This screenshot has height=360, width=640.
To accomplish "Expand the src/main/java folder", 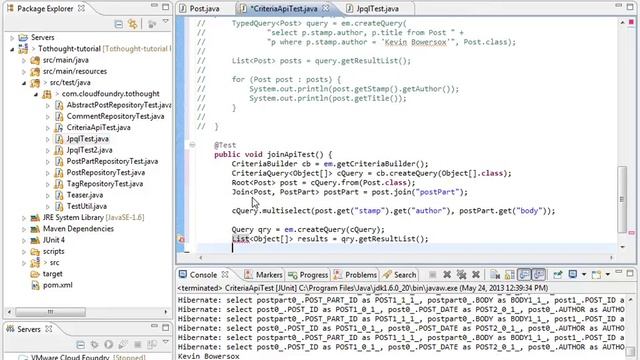I will (23, 60).
